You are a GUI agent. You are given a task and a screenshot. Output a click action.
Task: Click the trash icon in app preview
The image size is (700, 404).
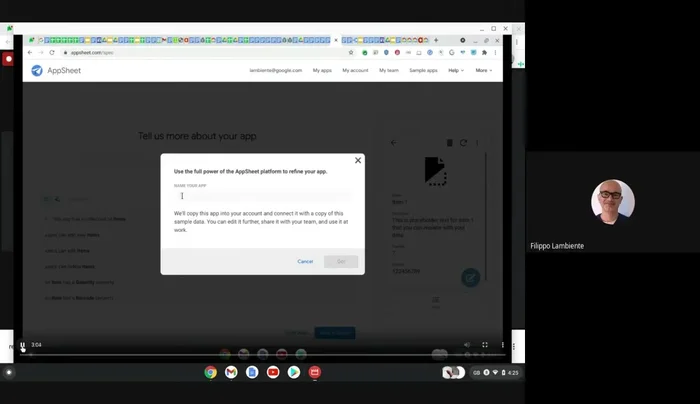tap(450, 143)
